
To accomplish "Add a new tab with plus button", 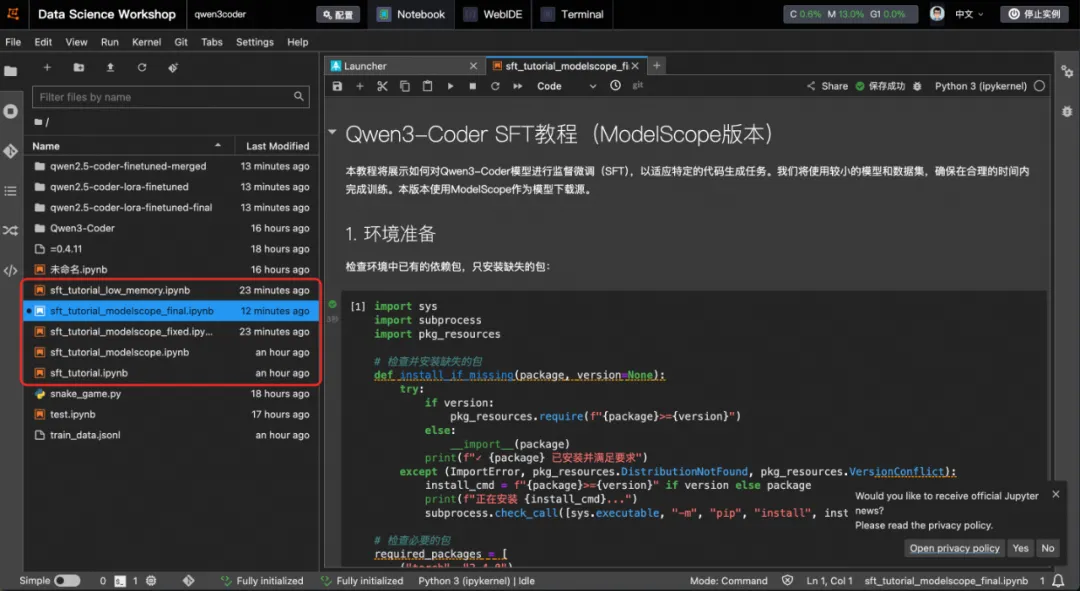I will [656, 65].
